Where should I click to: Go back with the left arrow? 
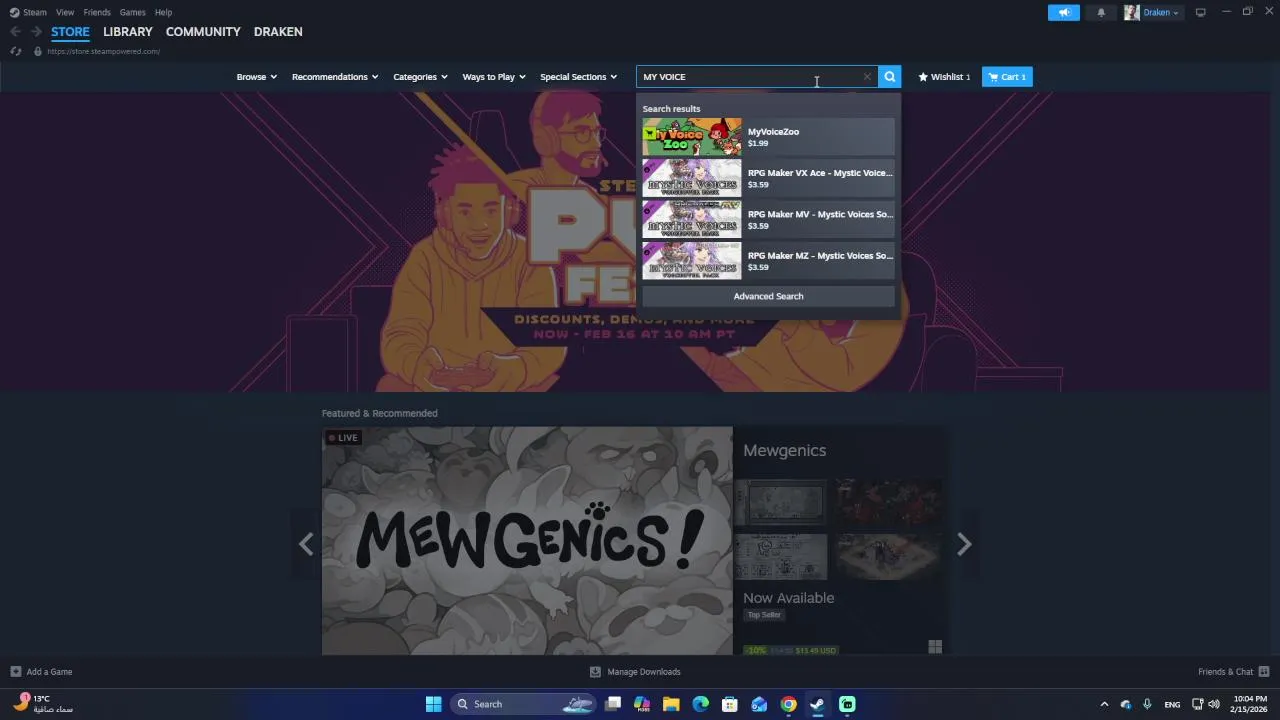[x=15, y=32]
